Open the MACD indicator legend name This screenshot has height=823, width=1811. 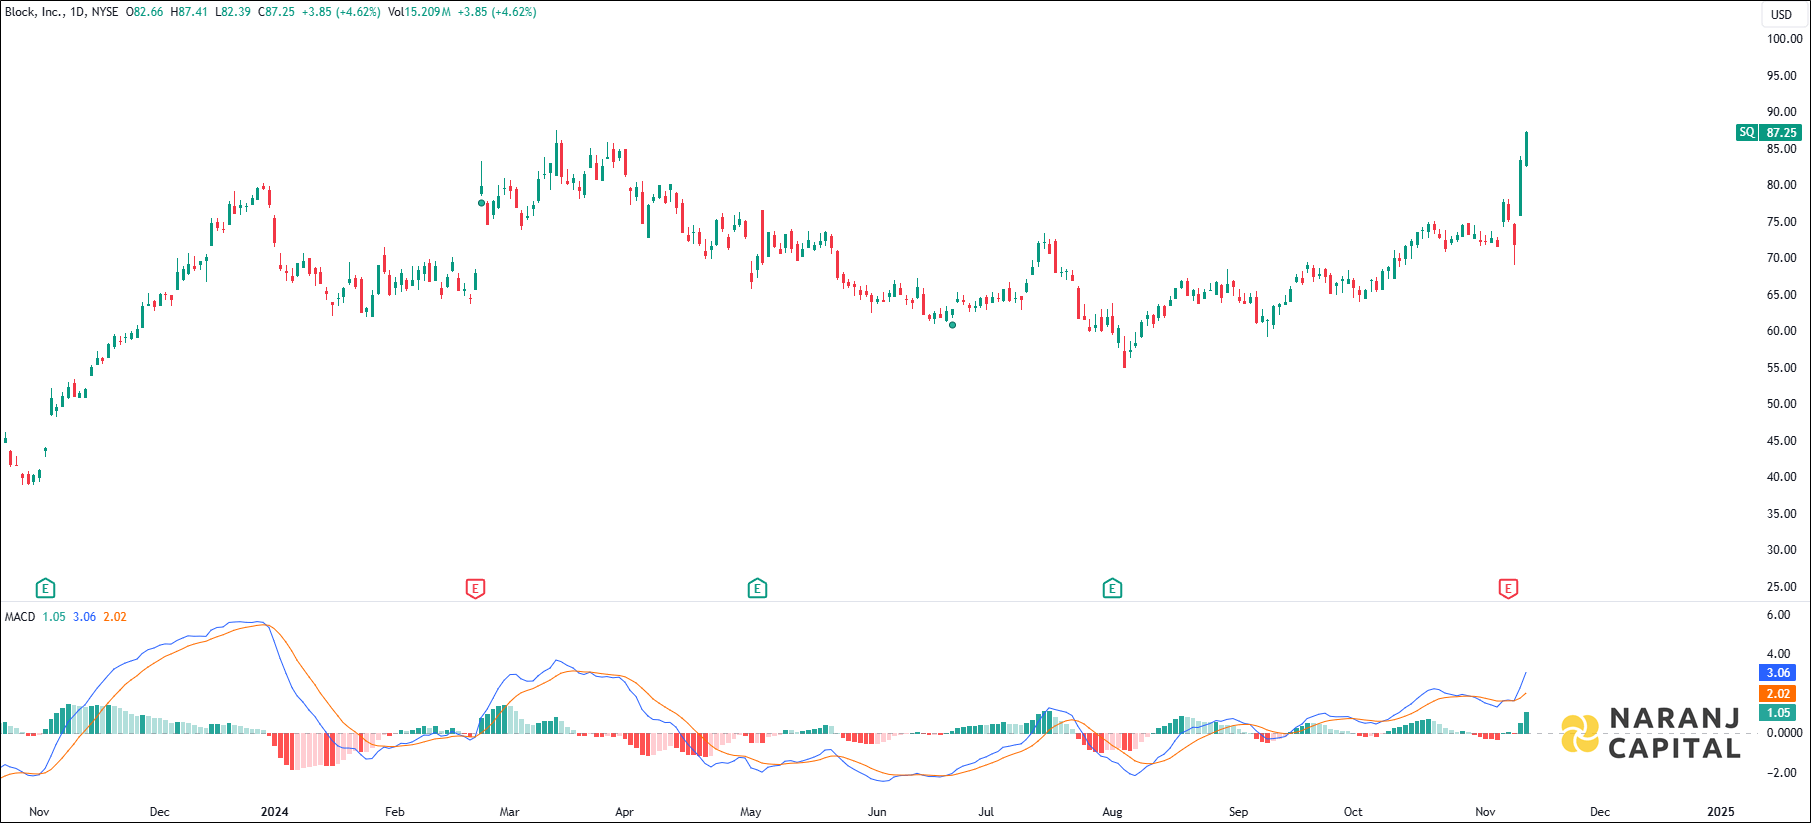coord(20,617)
